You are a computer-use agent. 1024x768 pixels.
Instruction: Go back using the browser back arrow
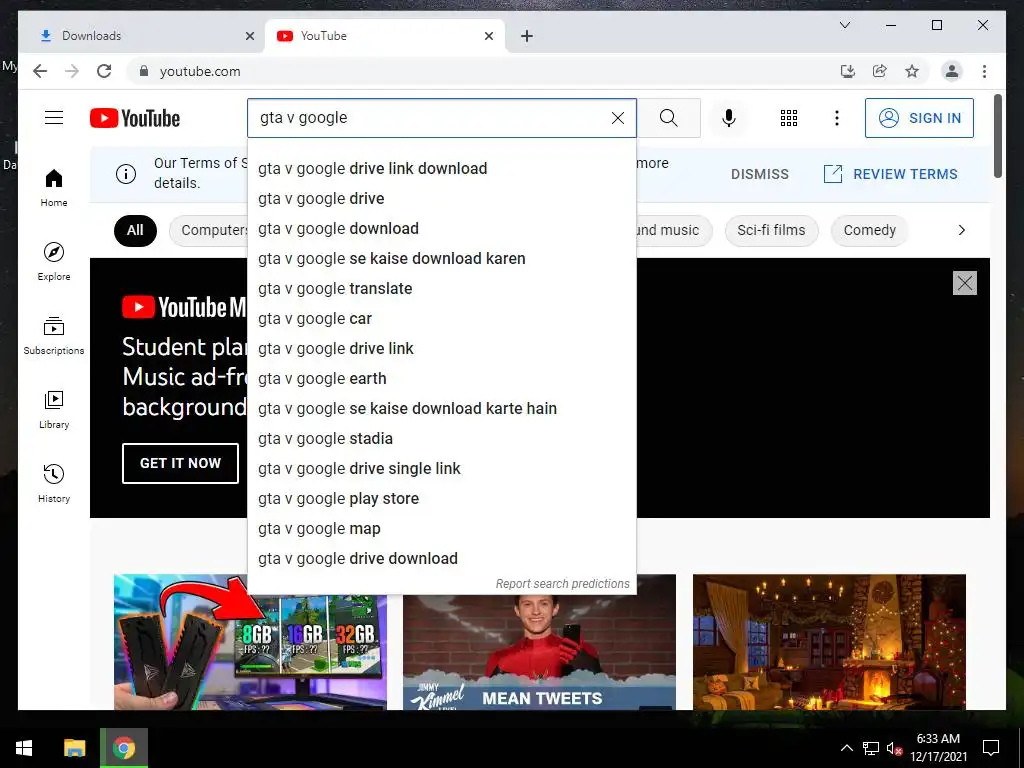[40, 71]
